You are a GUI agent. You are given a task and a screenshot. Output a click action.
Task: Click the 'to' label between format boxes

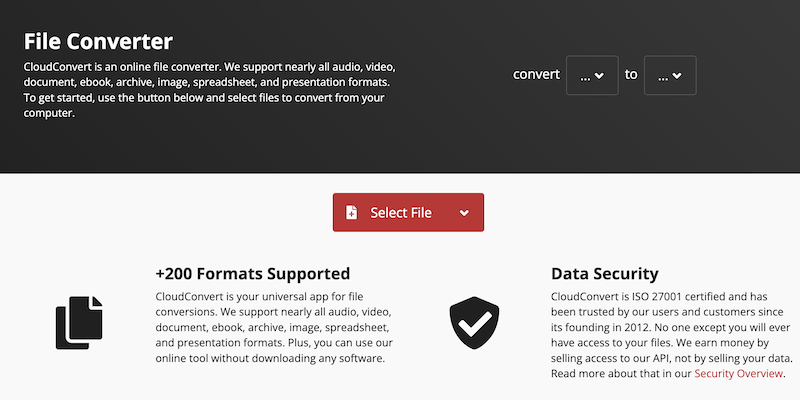point(631,75)
